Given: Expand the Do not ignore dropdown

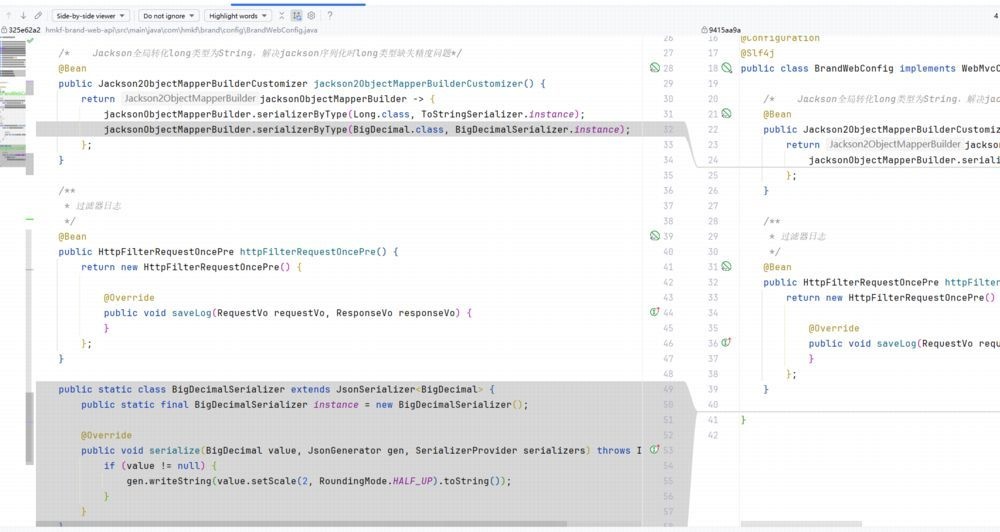Looking at the screenshot, I should [x=168, y=15].
